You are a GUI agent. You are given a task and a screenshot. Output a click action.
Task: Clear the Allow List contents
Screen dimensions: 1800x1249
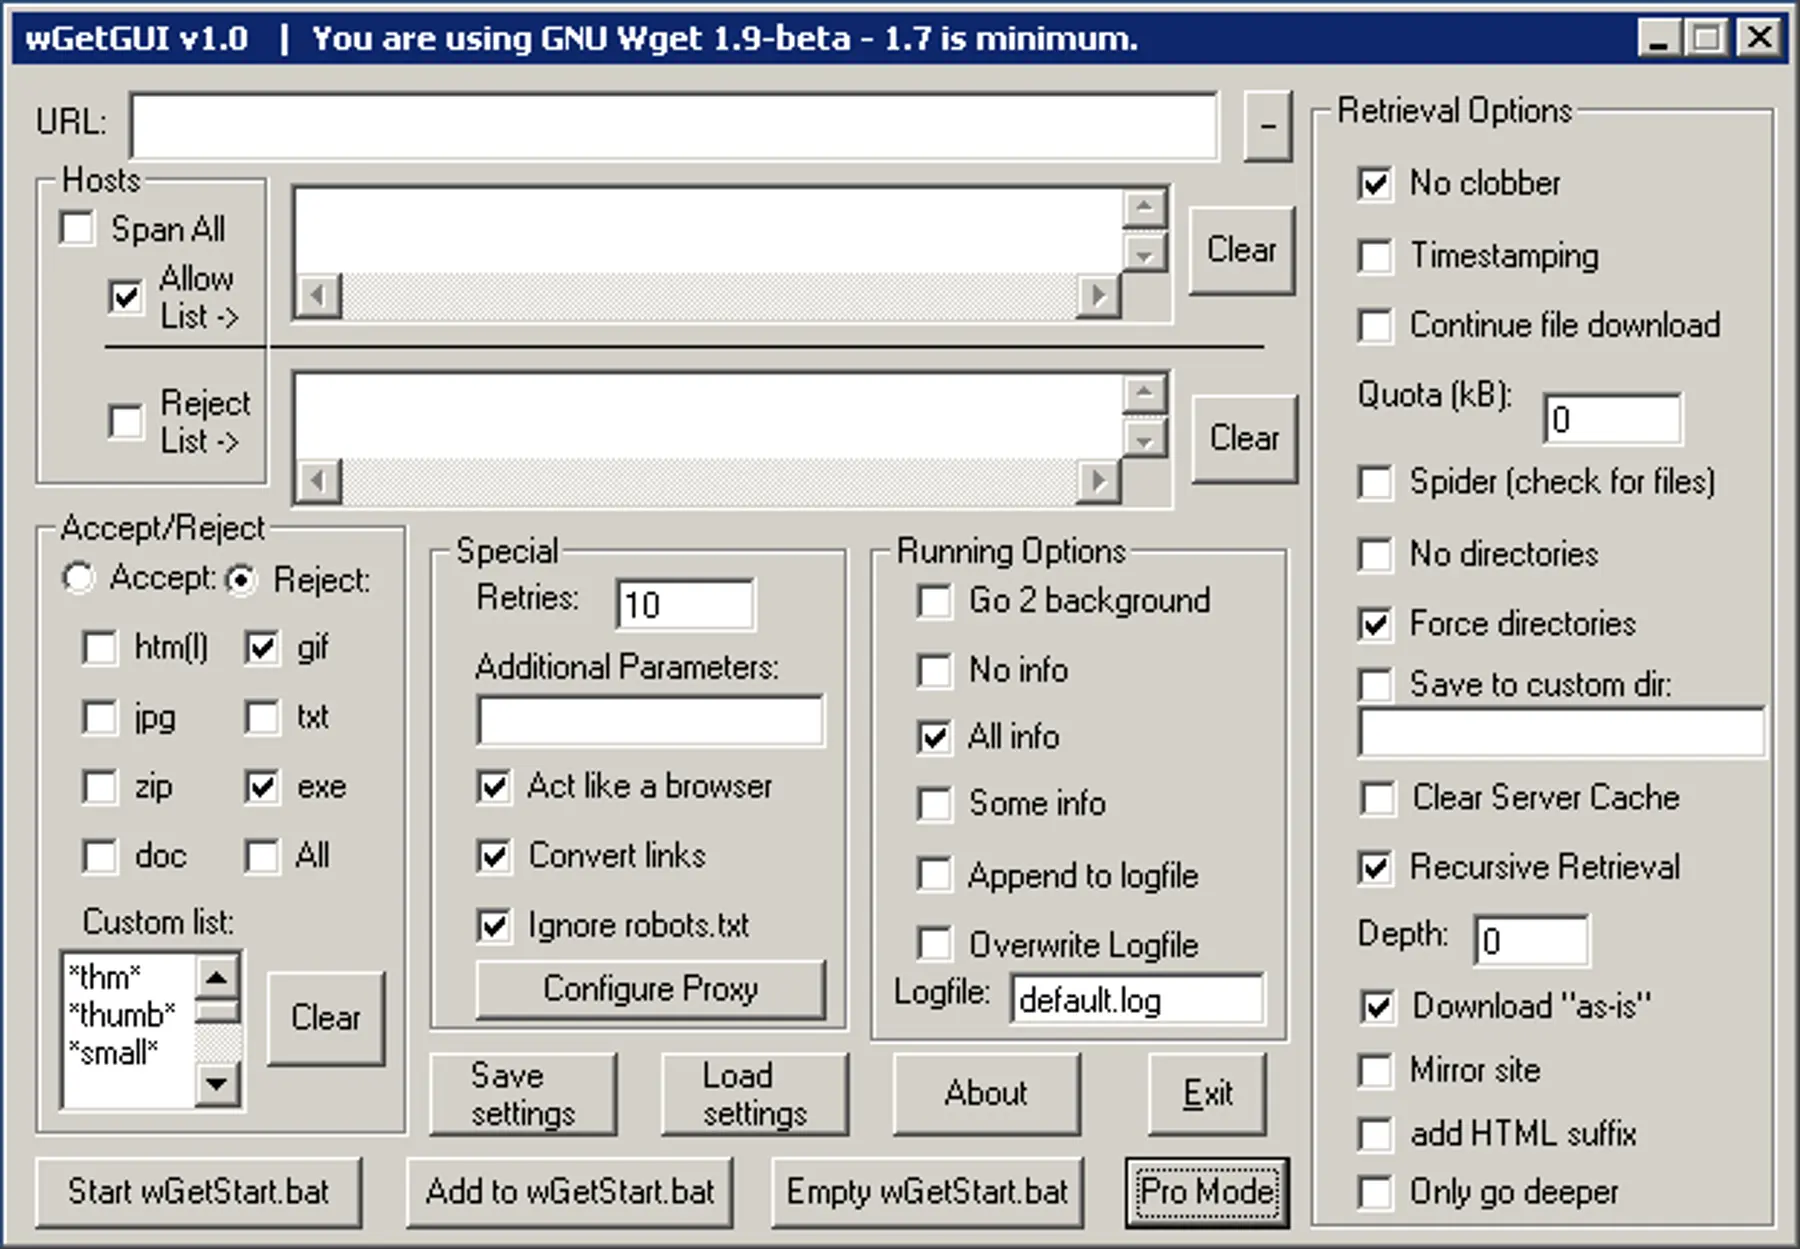pos(1242,250)
